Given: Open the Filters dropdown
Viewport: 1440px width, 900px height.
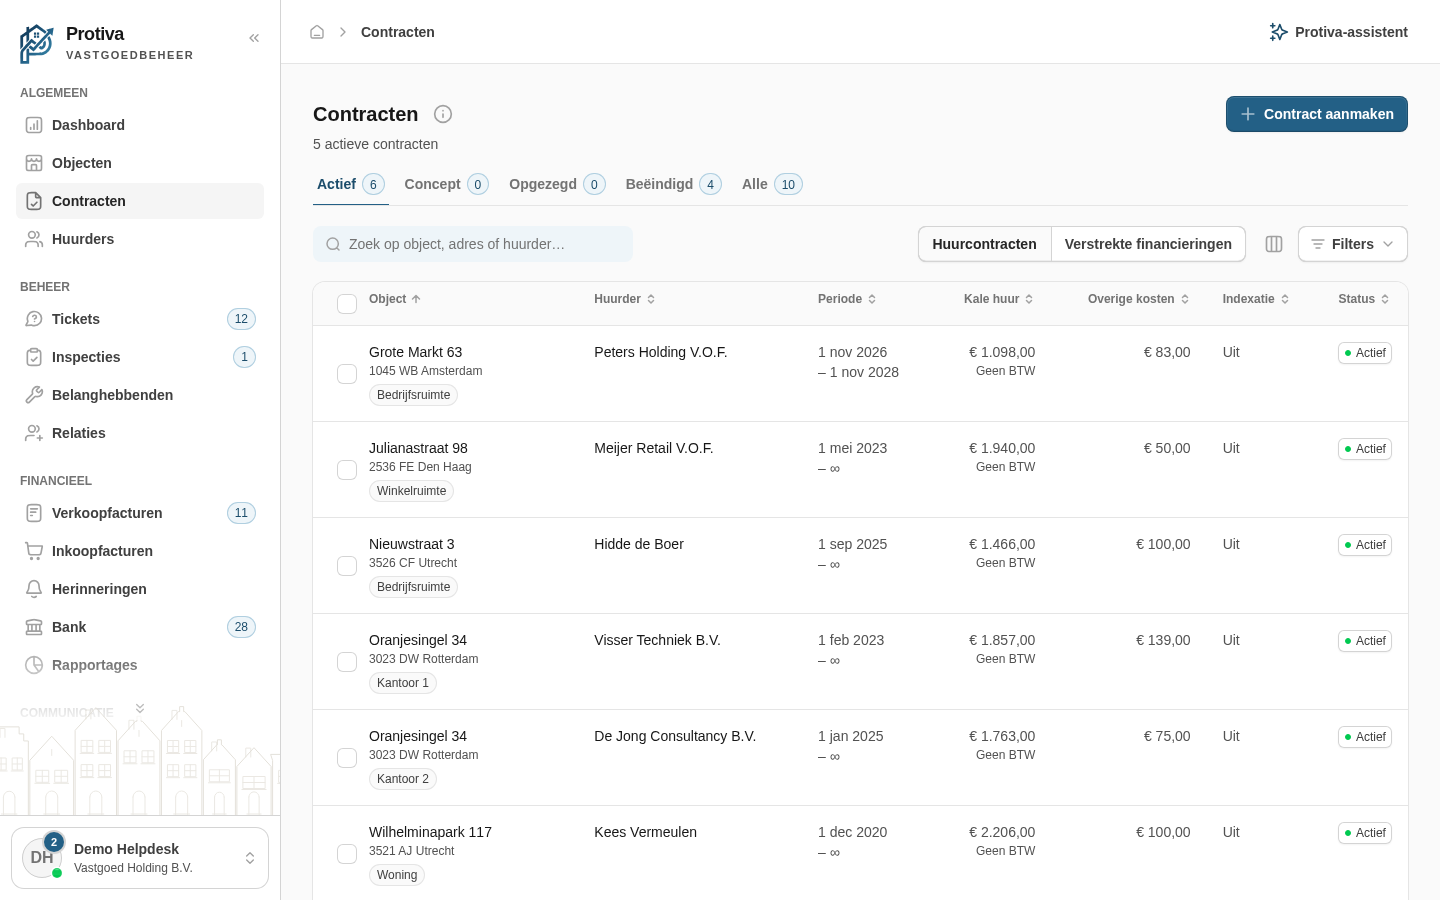Looking at the screenshot, I should 1353,244.
